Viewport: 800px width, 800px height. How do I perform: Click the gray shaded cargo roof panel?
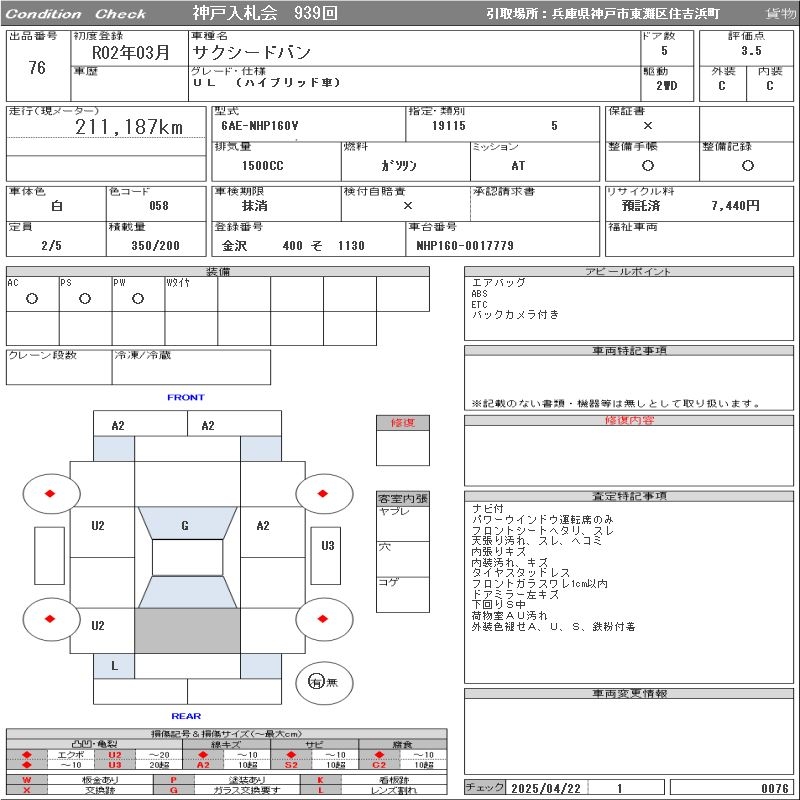click(187, 631)
